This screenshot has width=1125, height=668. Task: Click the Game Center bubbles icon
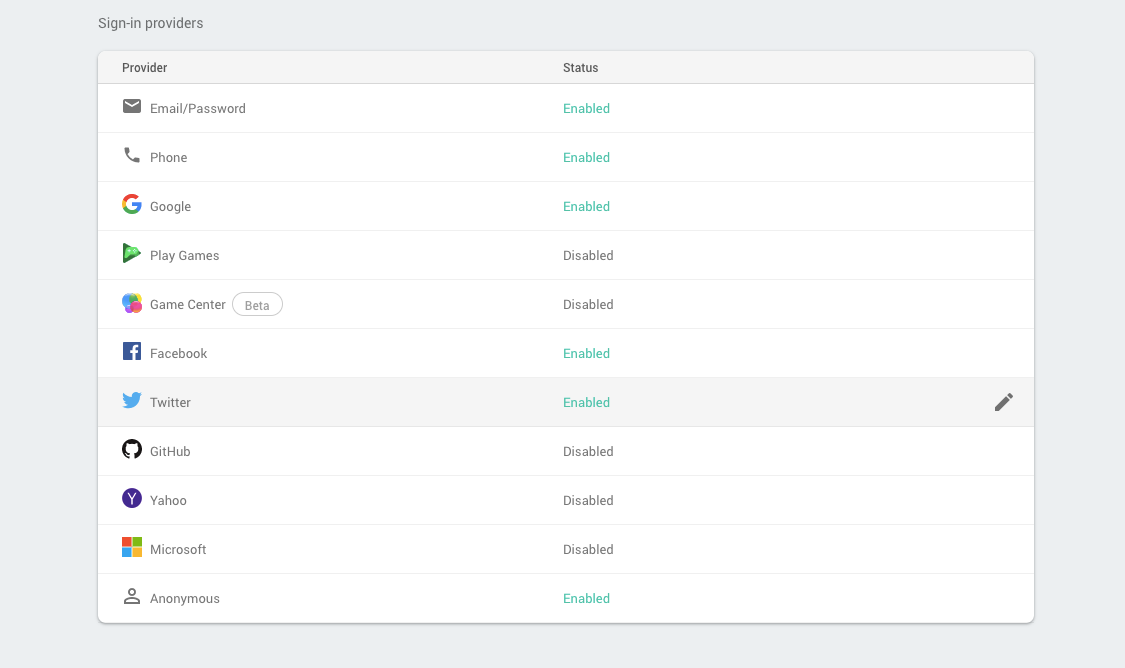(x=131, y=303)
